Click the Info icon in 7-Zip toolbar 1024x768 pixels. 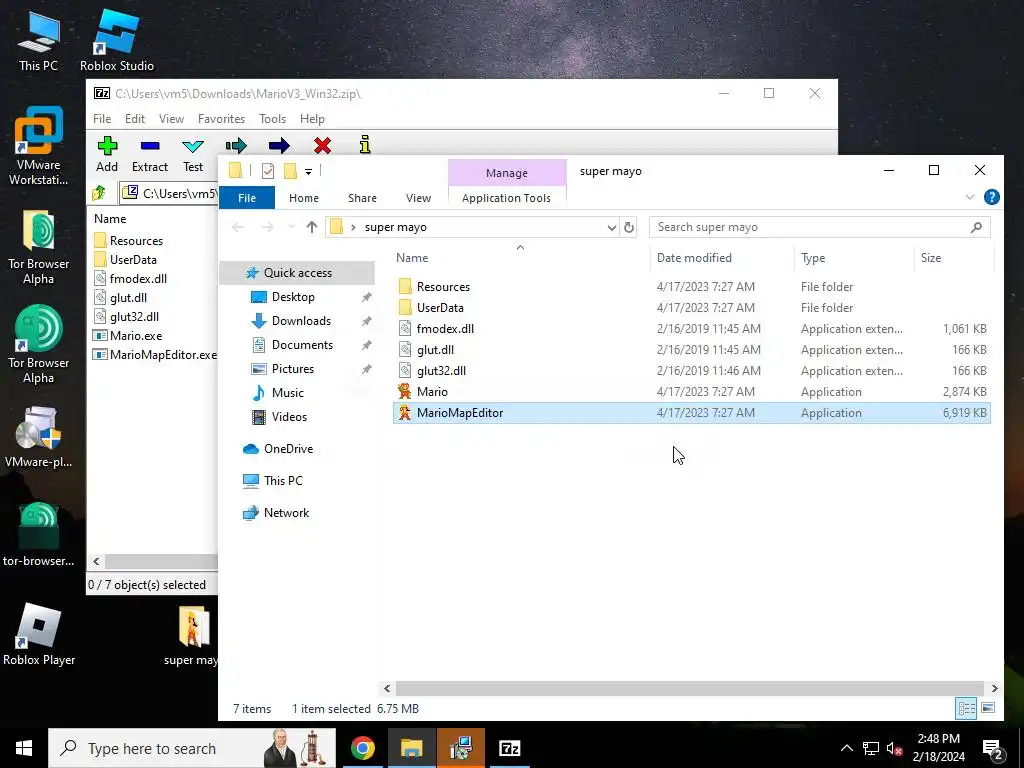365,145
